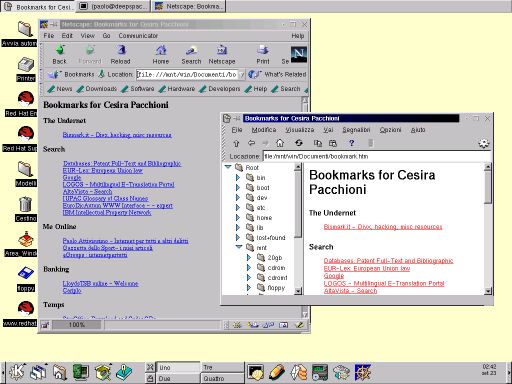
Task: Open the Konqueror Segnalibri menu
Action: (356, 130)
